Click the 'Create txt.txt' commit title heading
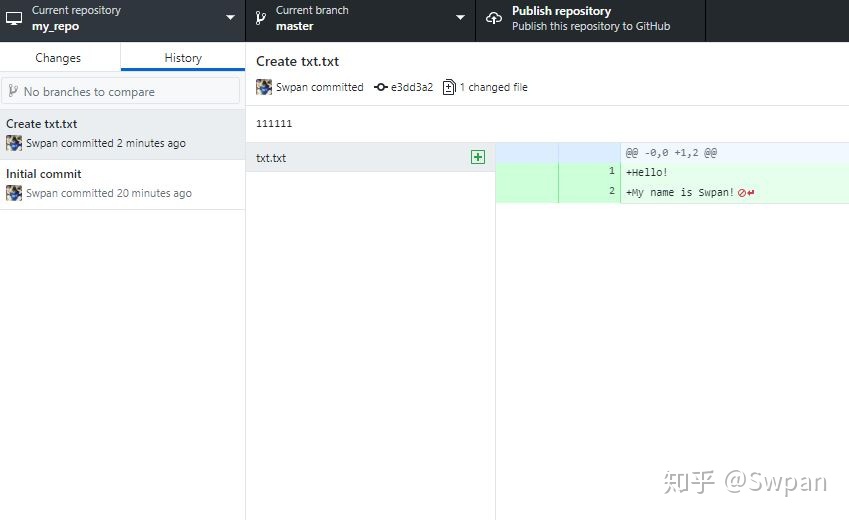The height and width of the screenshot is (520, 849). click(297, 61)
